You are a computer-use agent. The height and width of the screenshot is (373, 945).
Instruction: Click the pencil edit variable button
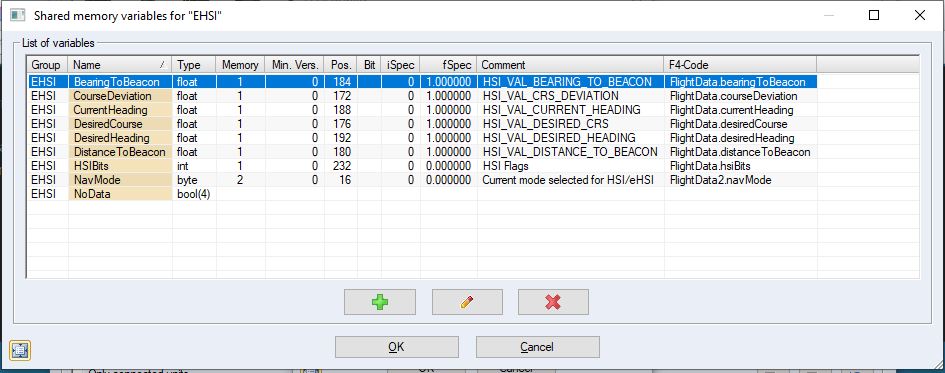[x=467, y=302]
